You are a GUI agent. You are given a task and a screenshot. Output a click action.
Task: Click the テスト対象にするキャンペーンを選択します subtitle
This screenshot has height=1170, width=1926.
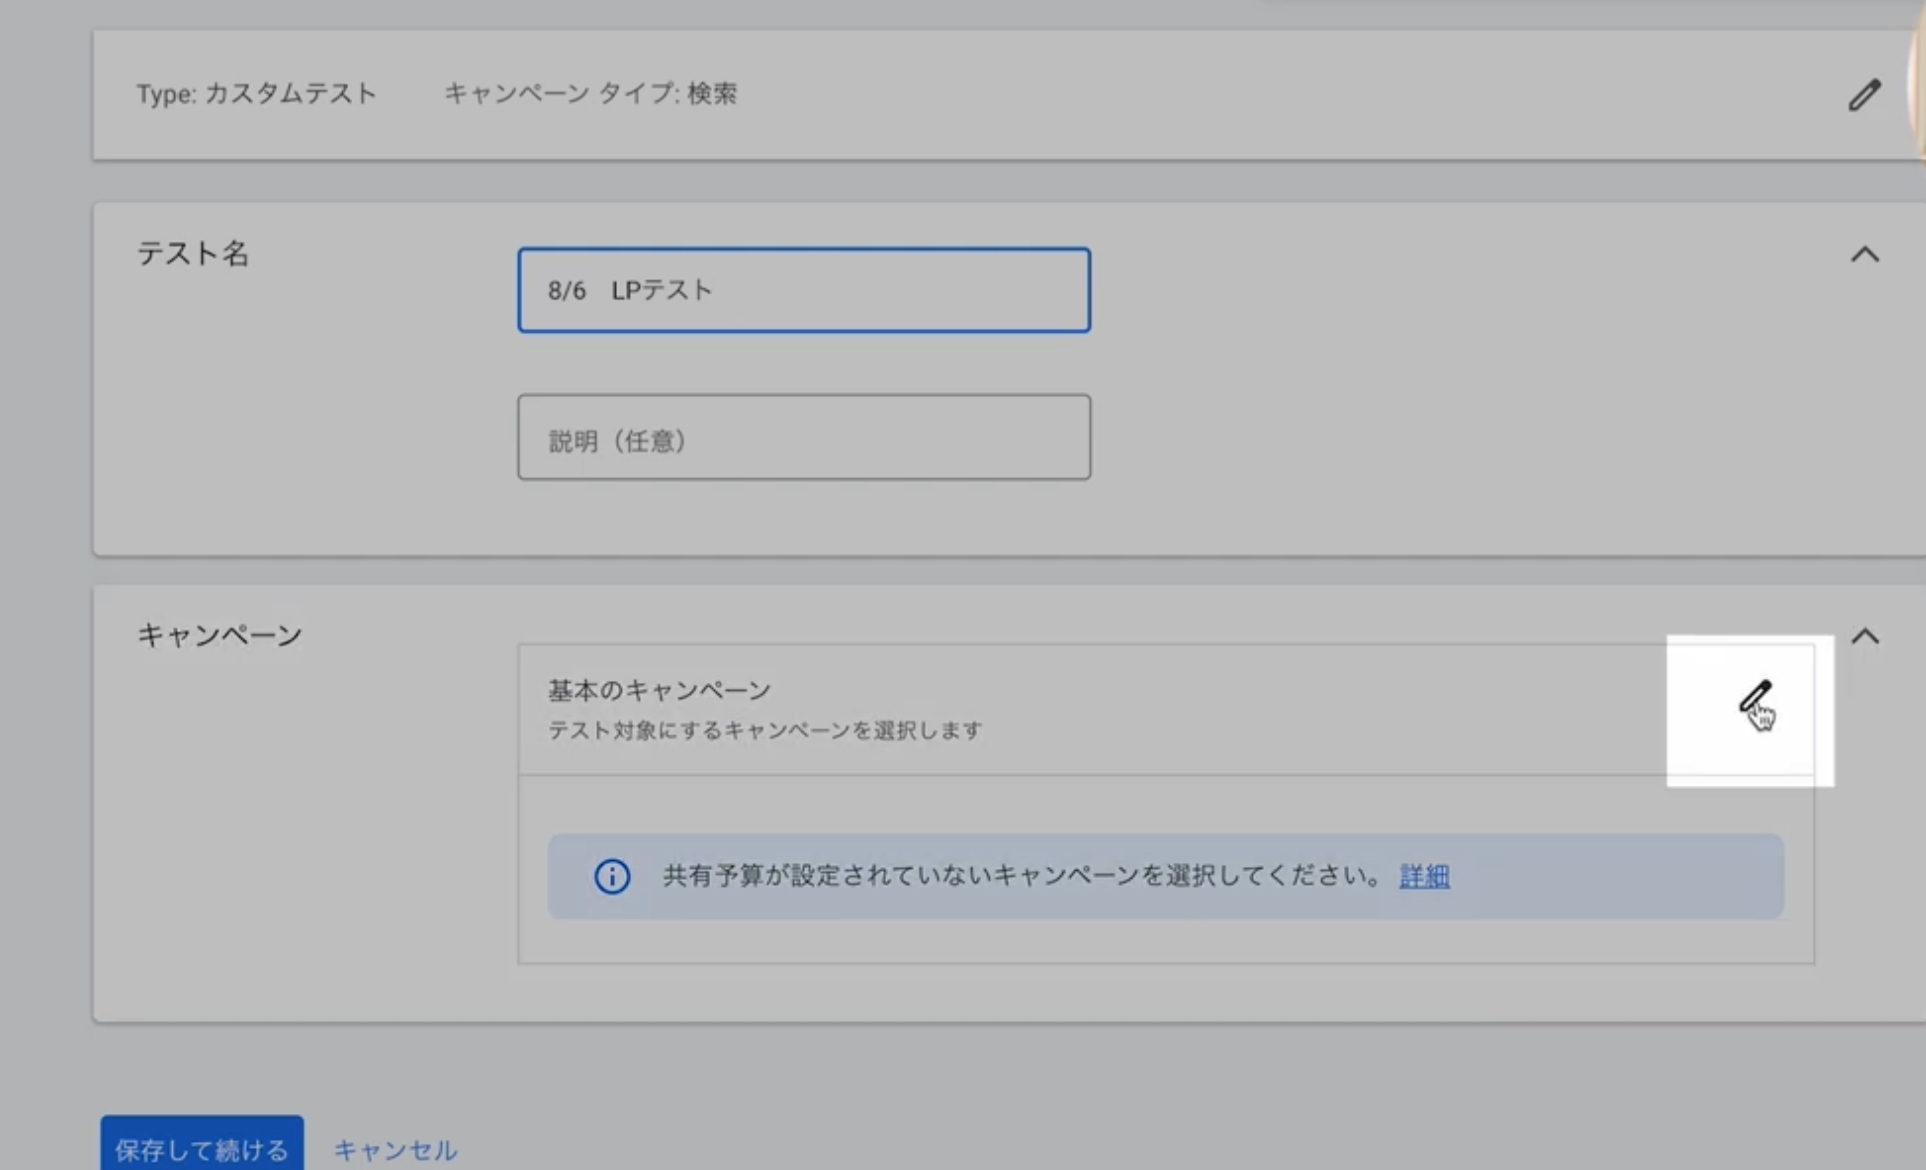(765, 730)
